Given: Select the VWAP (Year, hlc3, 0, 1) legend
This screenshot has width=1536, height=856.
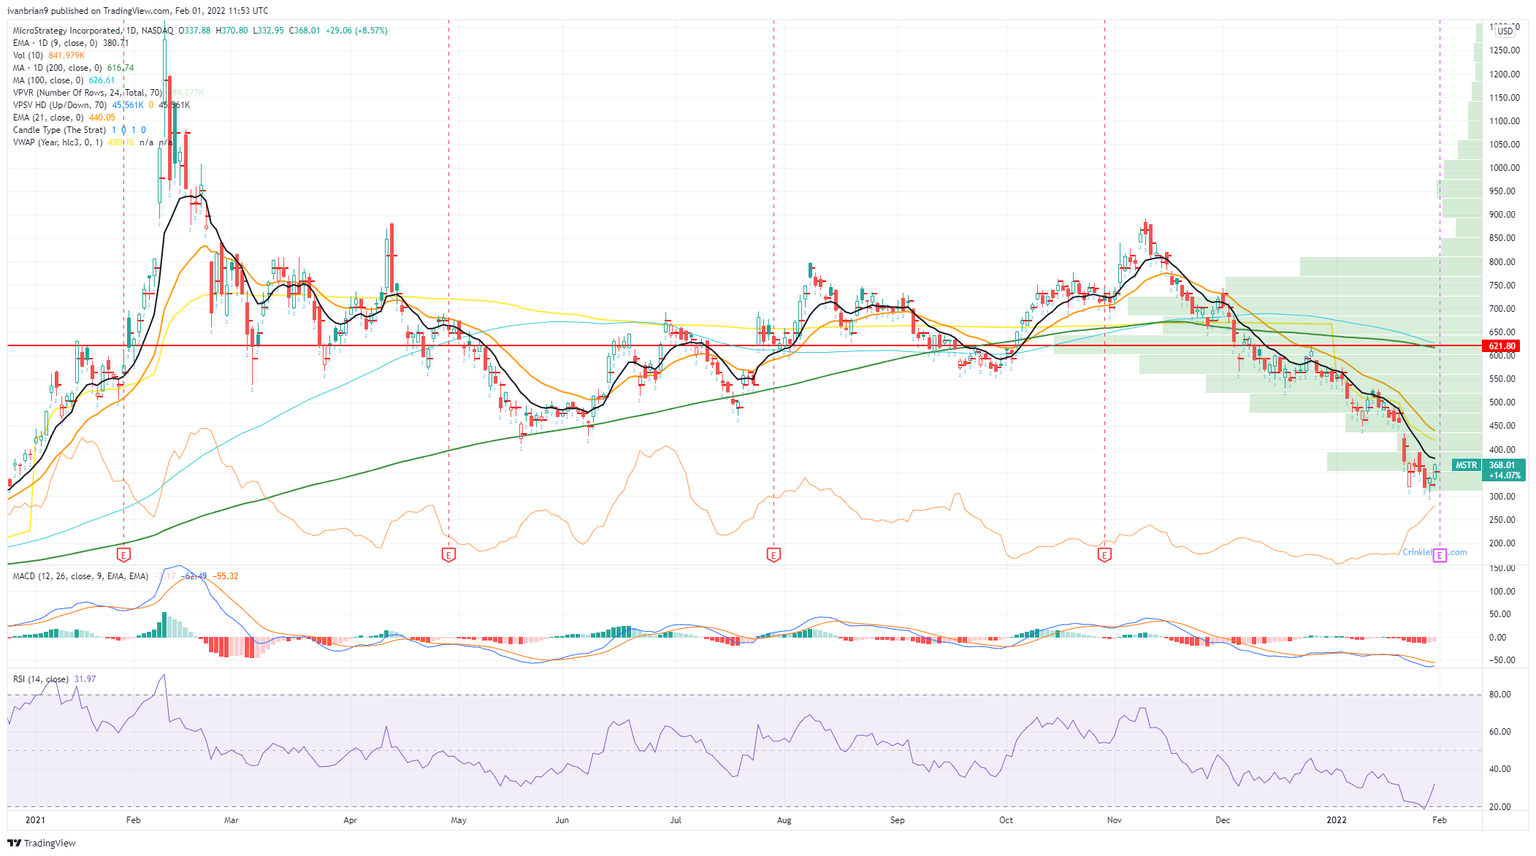Looking at the screenshot, I should (x=59, y=143).
